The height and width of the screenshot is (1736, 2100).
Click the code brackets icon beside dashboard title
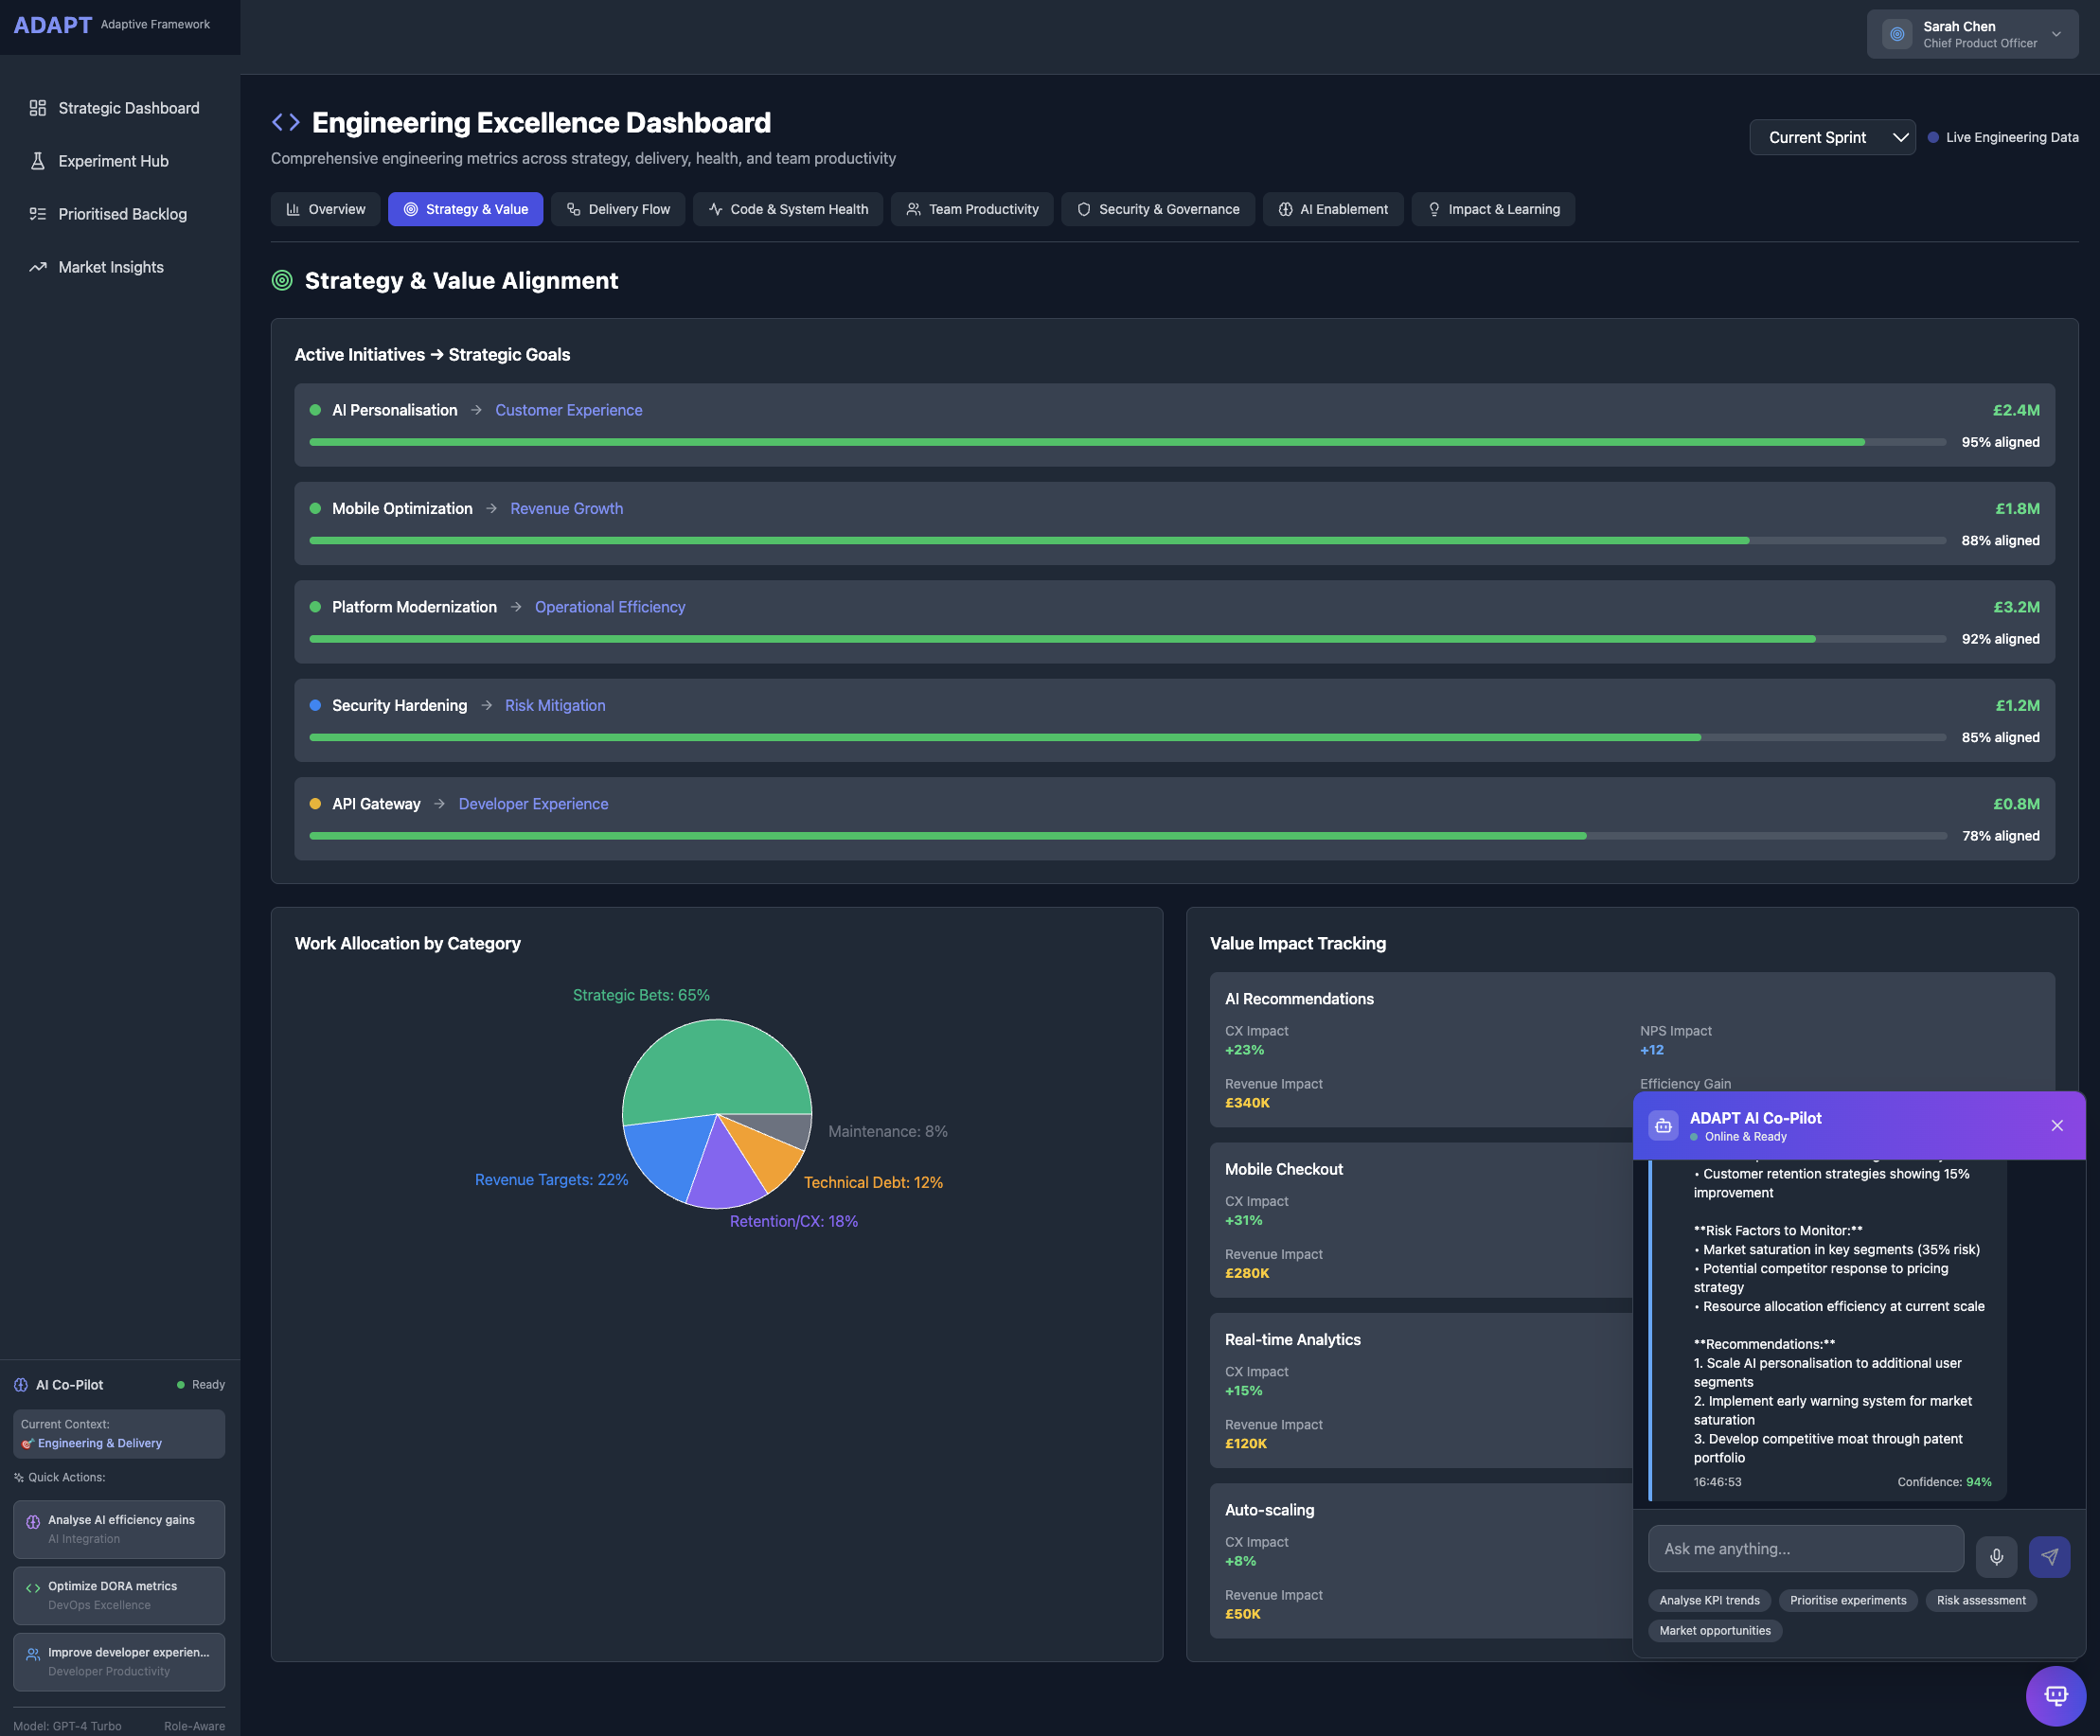(x=286, y=122)
